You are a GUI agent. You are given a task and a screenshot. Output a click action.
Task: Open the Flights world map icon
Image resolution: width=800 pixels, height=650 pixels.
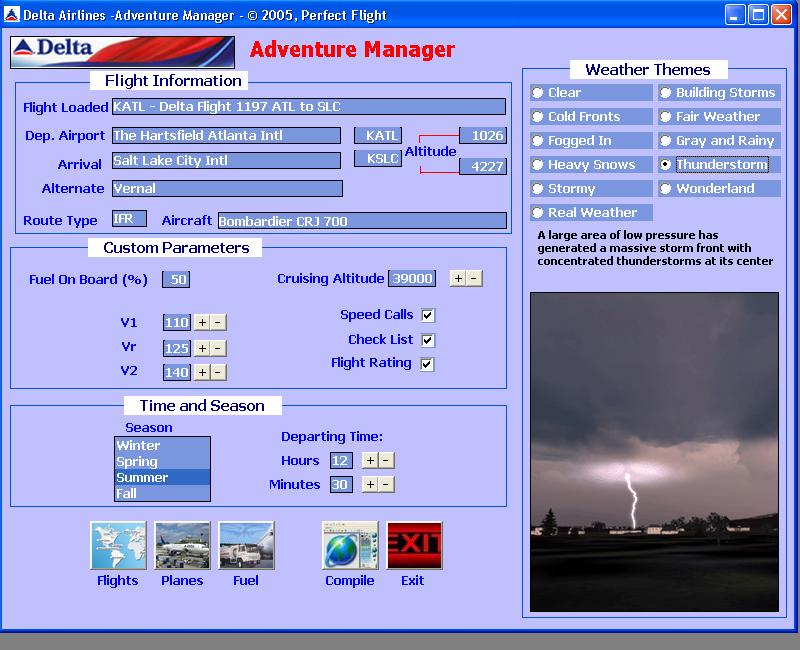pos(118,545)
